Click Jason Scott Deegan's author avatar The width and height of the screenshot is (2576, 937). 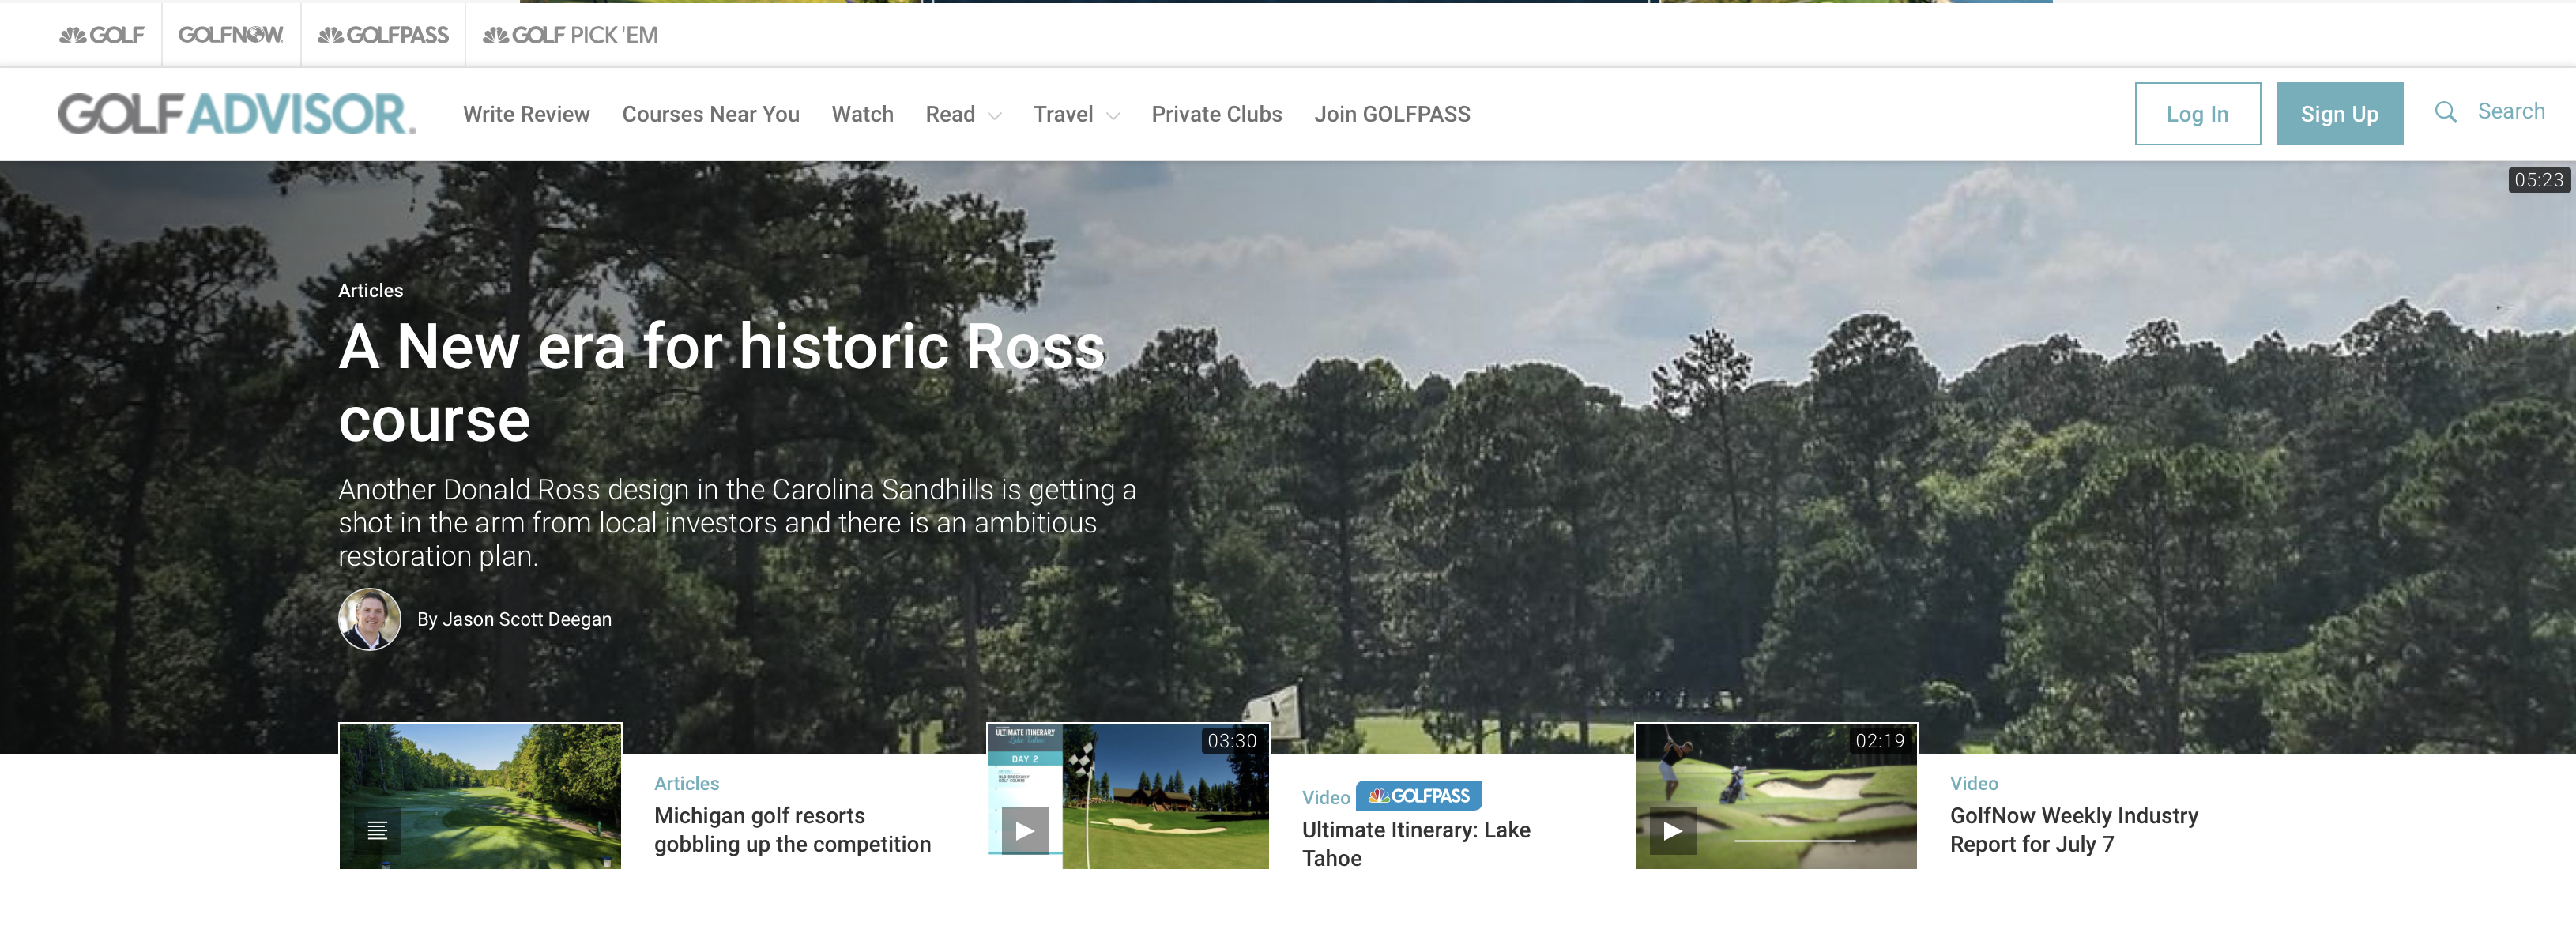point(369,619)
